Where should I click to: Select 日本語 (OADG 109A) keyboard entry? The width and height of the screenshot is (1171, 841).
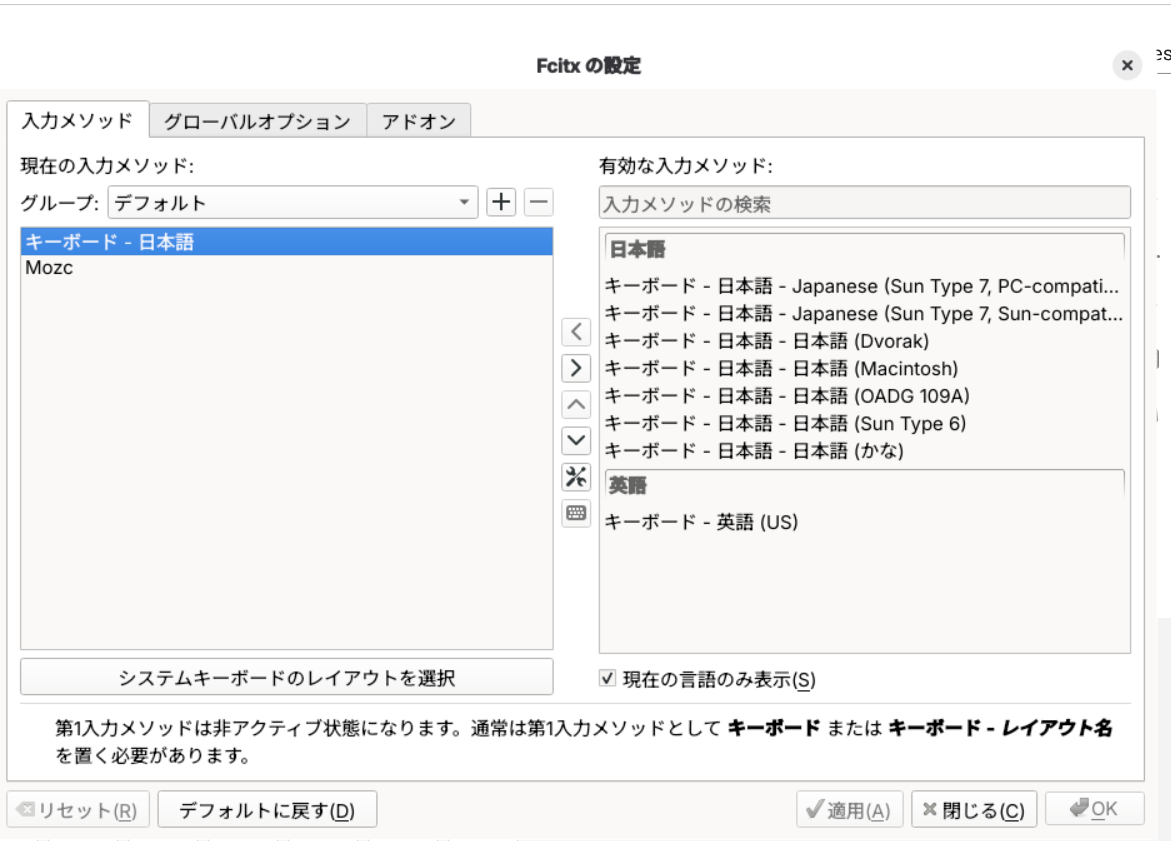(x=863, y=396)
